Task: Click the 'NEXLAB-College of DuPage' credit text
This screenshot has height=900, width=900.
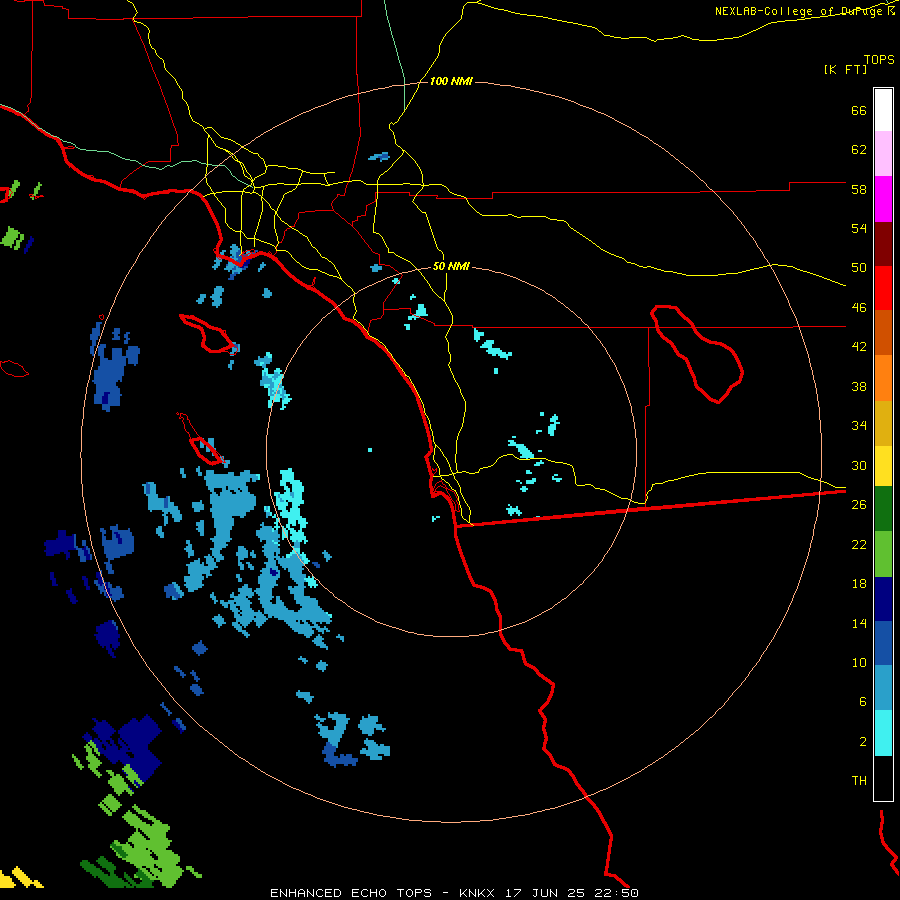Action: (x=799, y=11)
